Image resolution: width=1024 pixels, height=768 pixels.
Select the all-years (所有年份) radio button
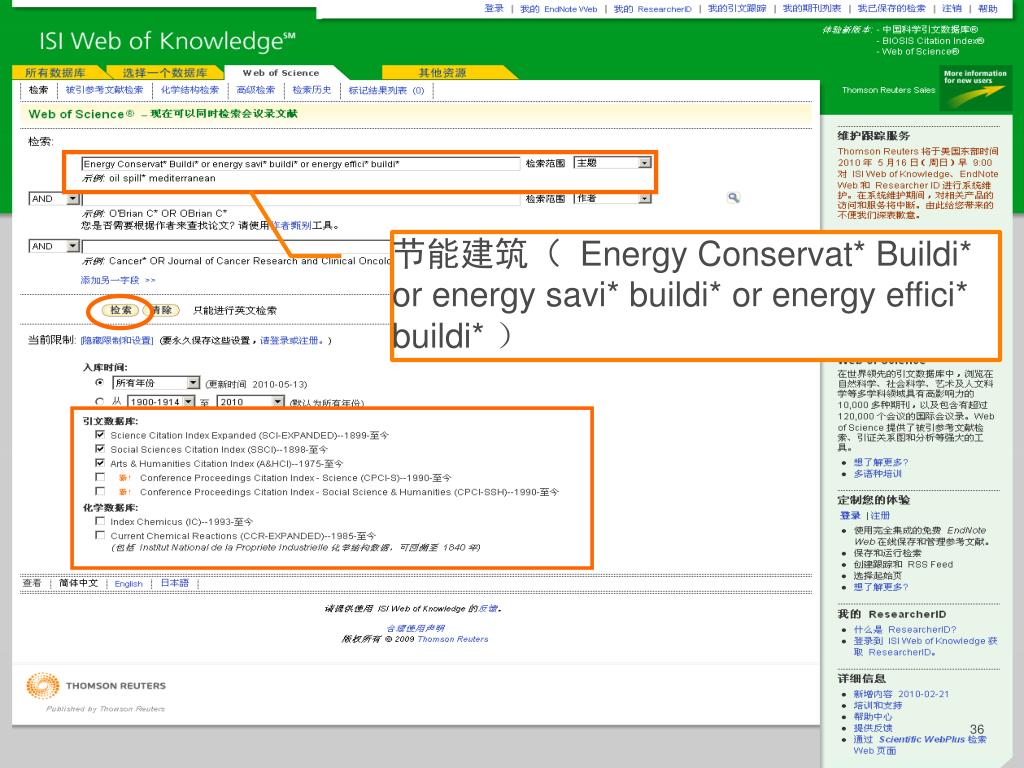pyautogui.click(x=99, y=382)
